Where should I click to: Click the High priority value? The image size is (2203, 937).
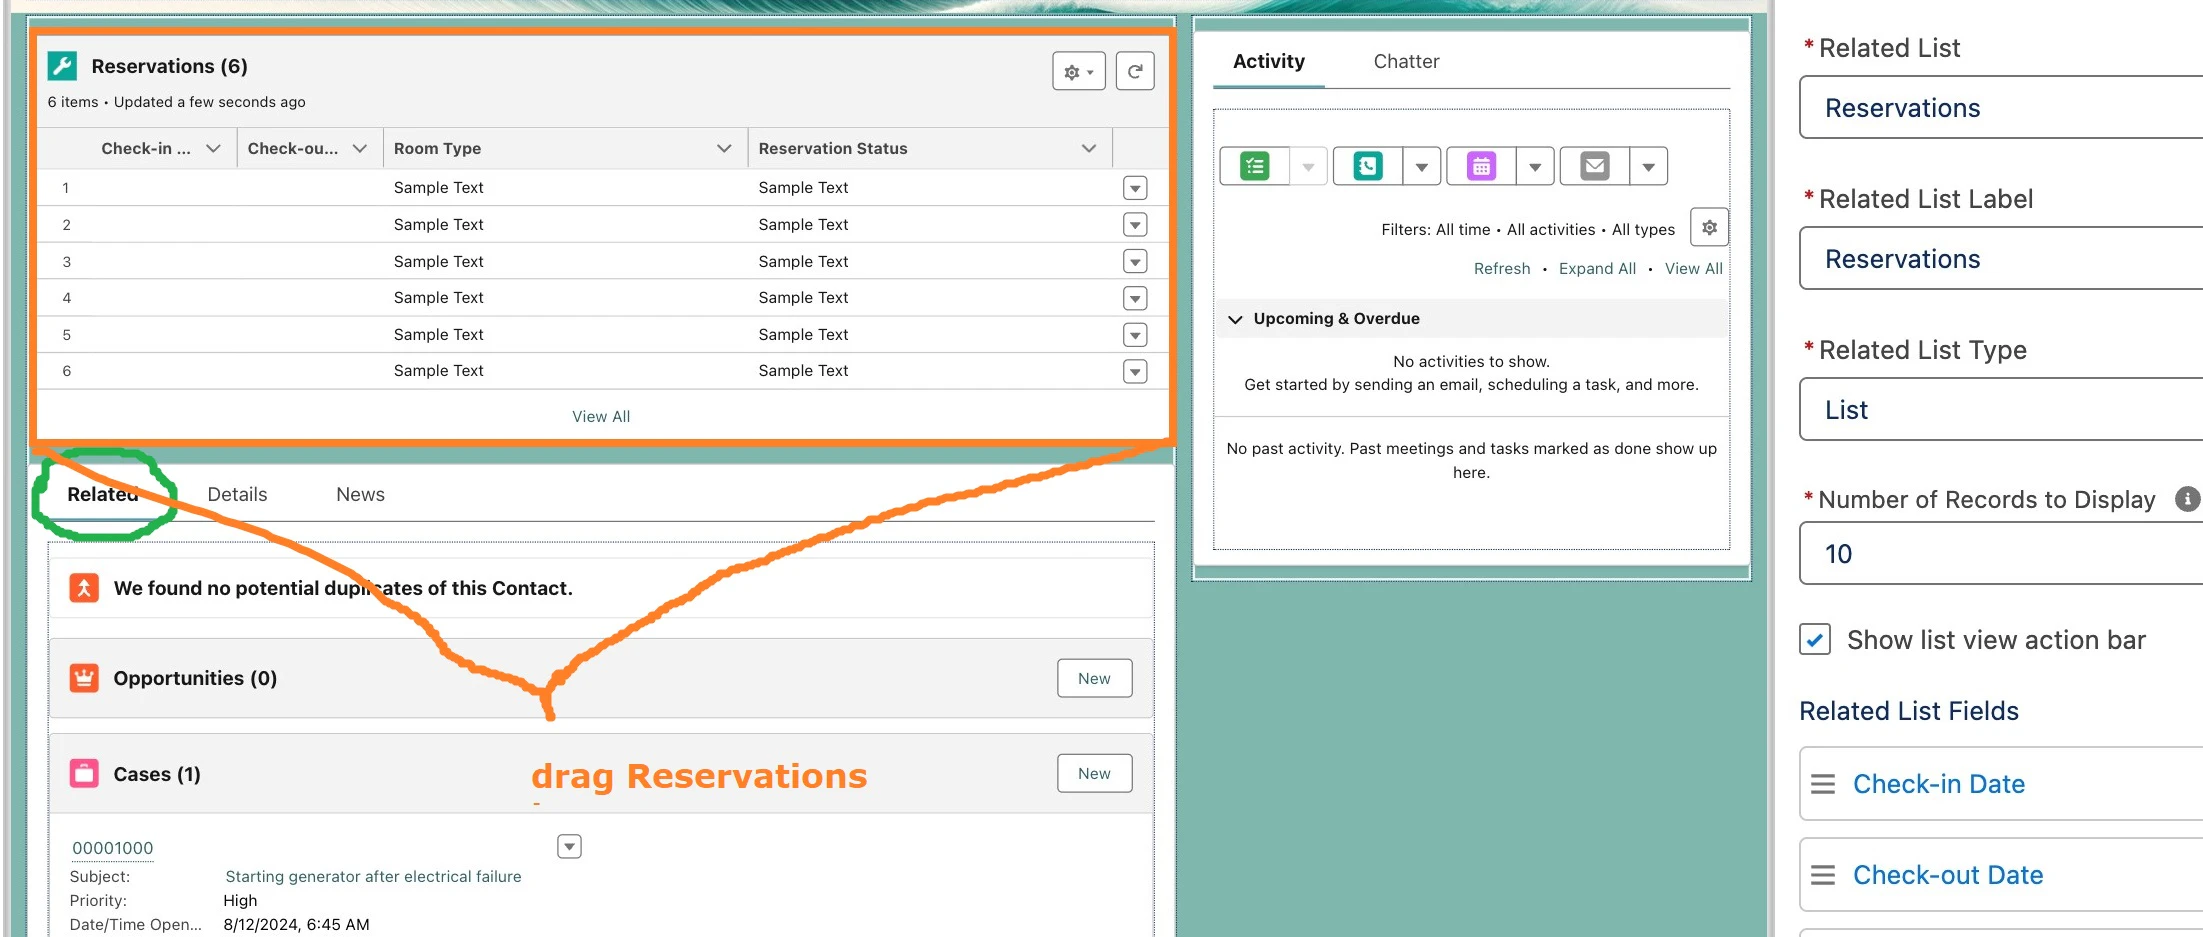tap(240, 900)
